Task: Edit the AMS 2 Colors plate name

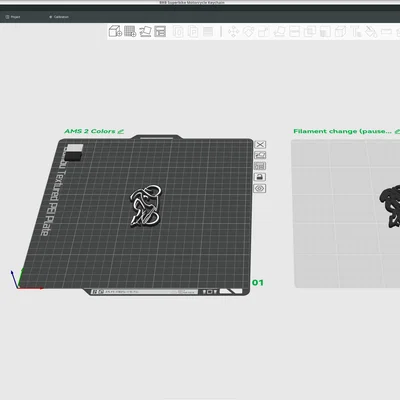Action: (121, 131)
